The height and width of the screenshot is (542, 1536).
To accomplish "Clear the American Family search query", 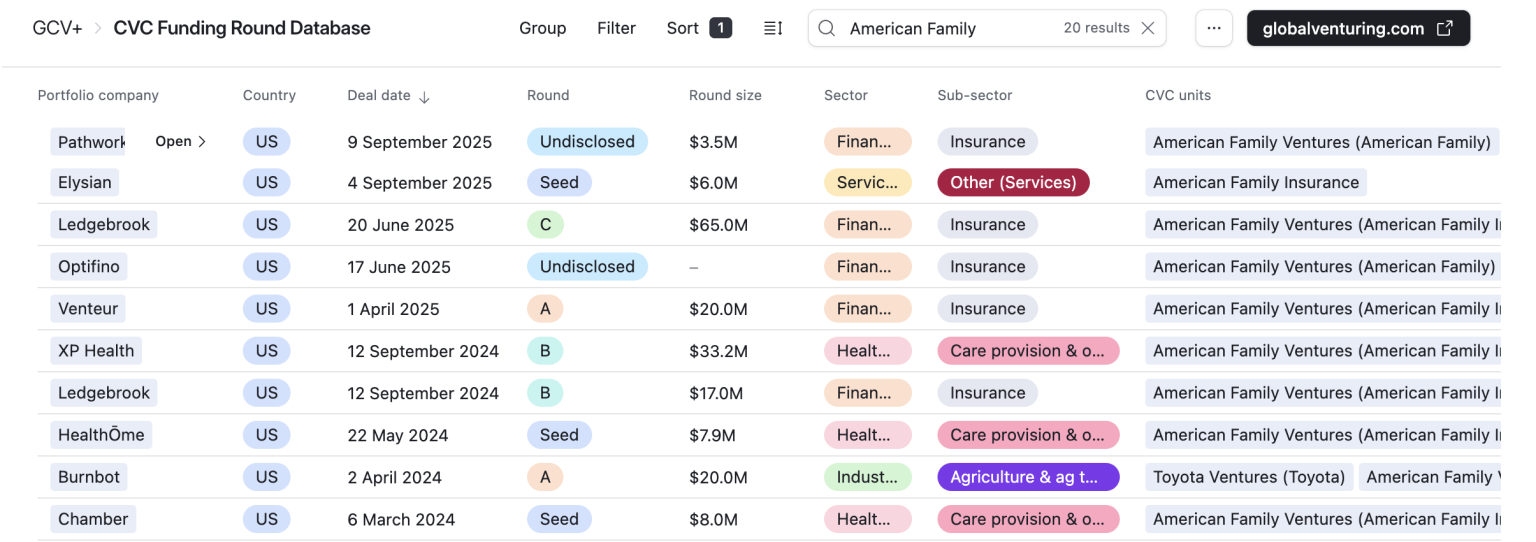I will (x=1147, y=28).
